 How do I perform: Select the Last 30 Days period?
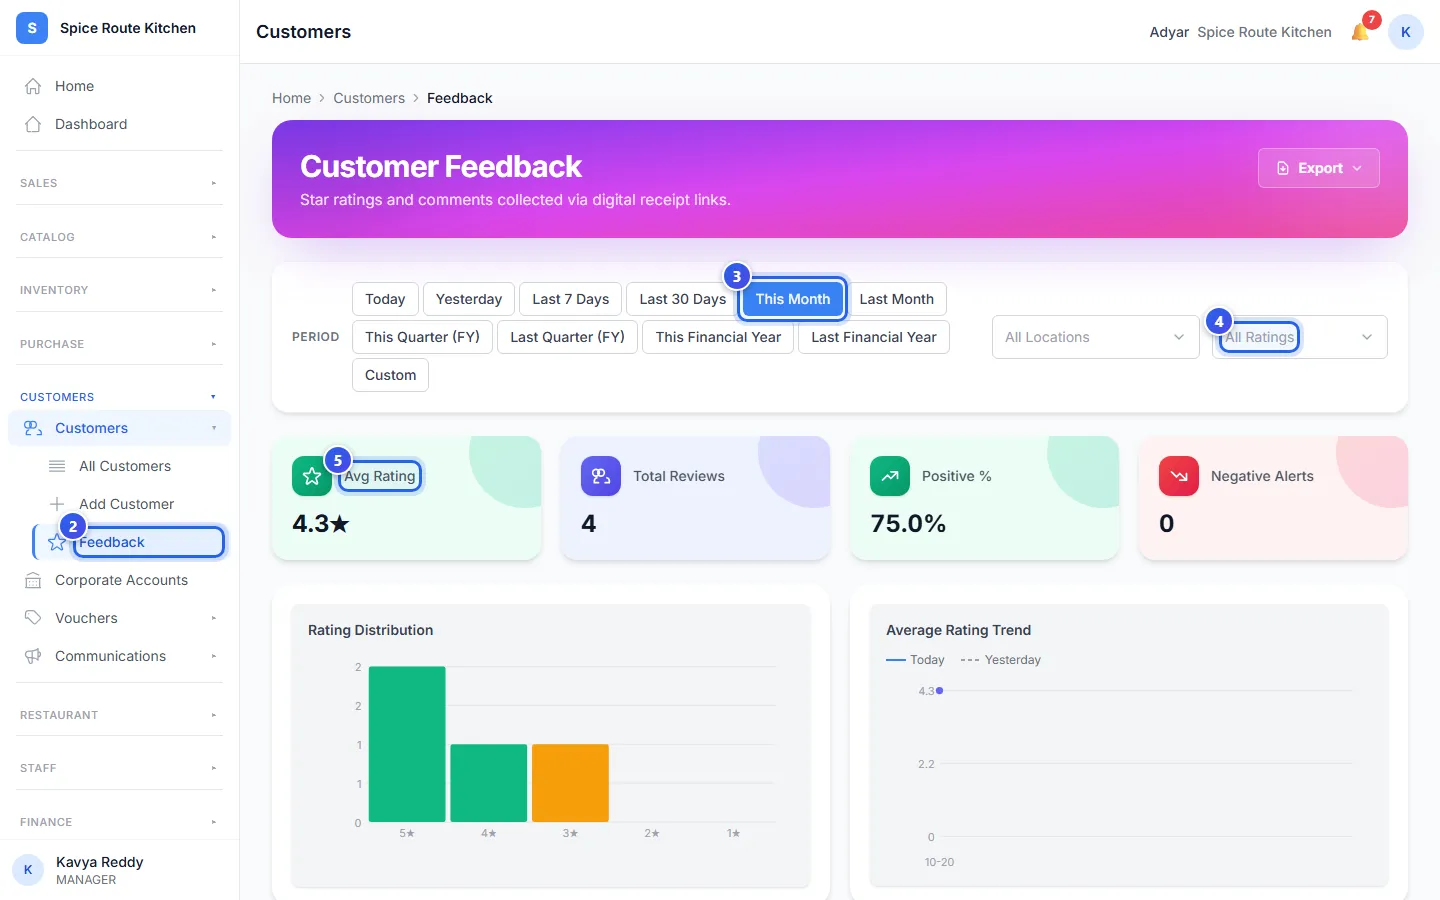[683, 299]
